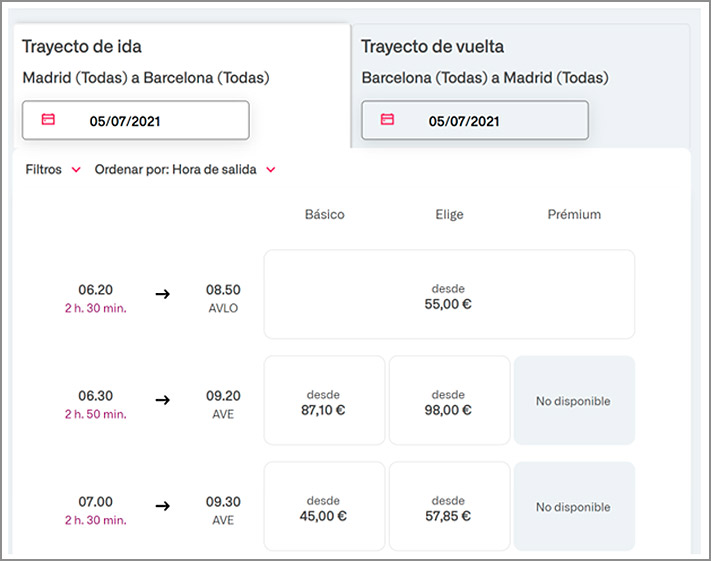Click arrow icon of 06.20 AVLO train
This screenshot has width=711, height=561.
pos(163,294)
